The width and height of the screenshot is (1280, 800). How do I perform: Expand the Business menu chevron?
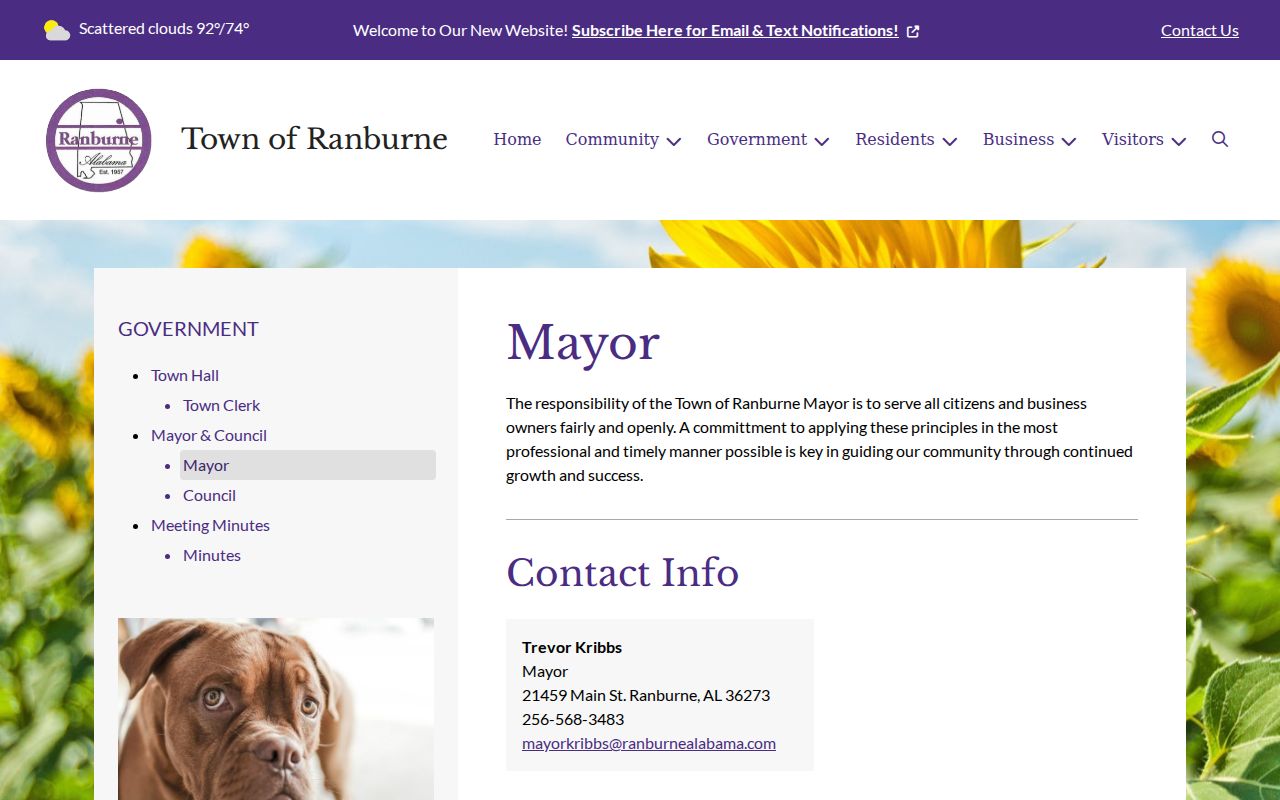point(1069,141)
